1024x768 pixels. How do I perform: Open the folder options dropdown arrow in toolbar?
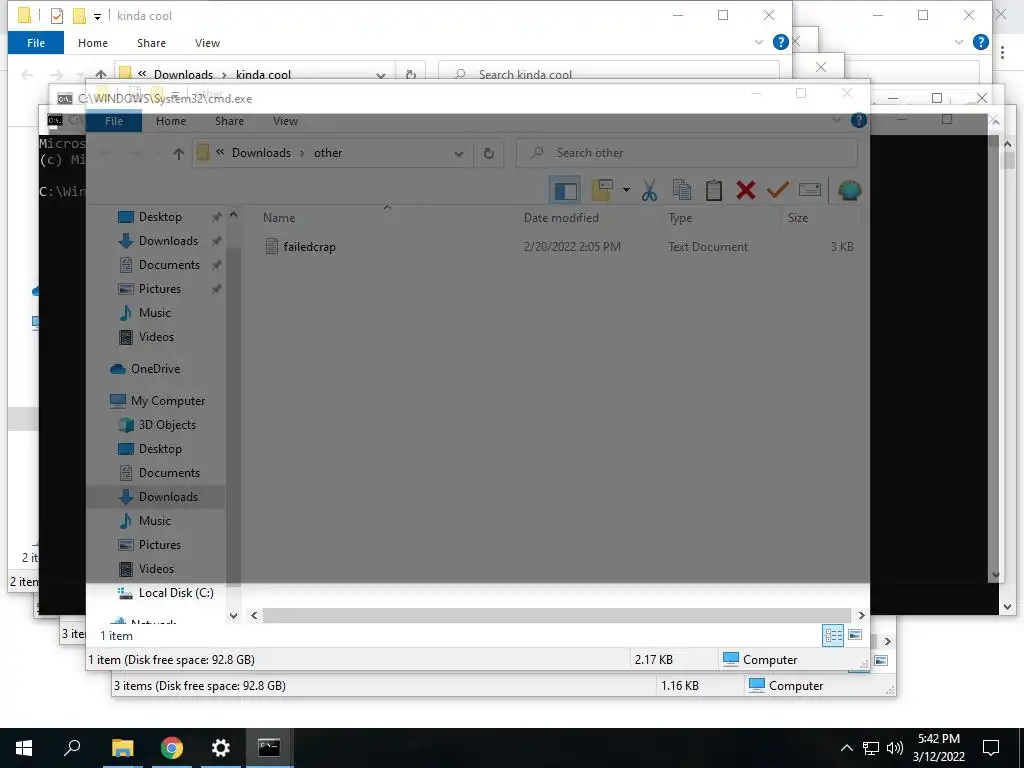pos(626,190)
